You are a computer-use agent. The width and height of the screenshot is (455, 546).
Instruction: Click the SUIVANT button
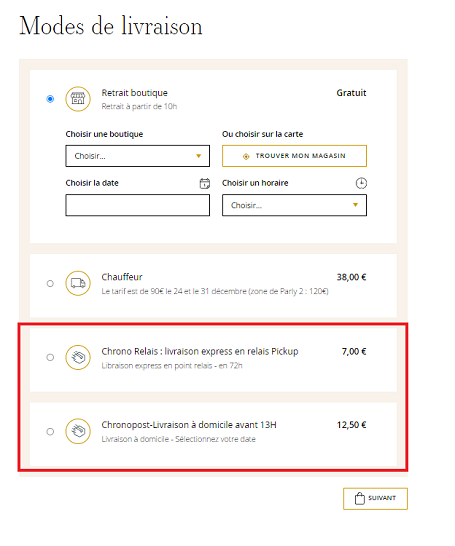pyautogui.click(x=375, y=499)
